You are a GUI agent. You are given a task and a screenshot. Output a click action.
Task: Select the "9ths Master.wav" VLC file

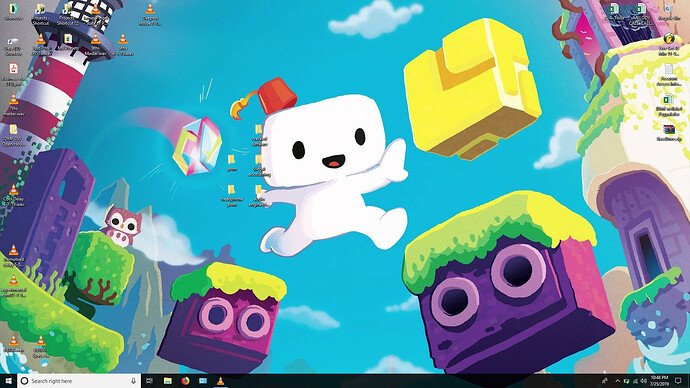[95, 44]
